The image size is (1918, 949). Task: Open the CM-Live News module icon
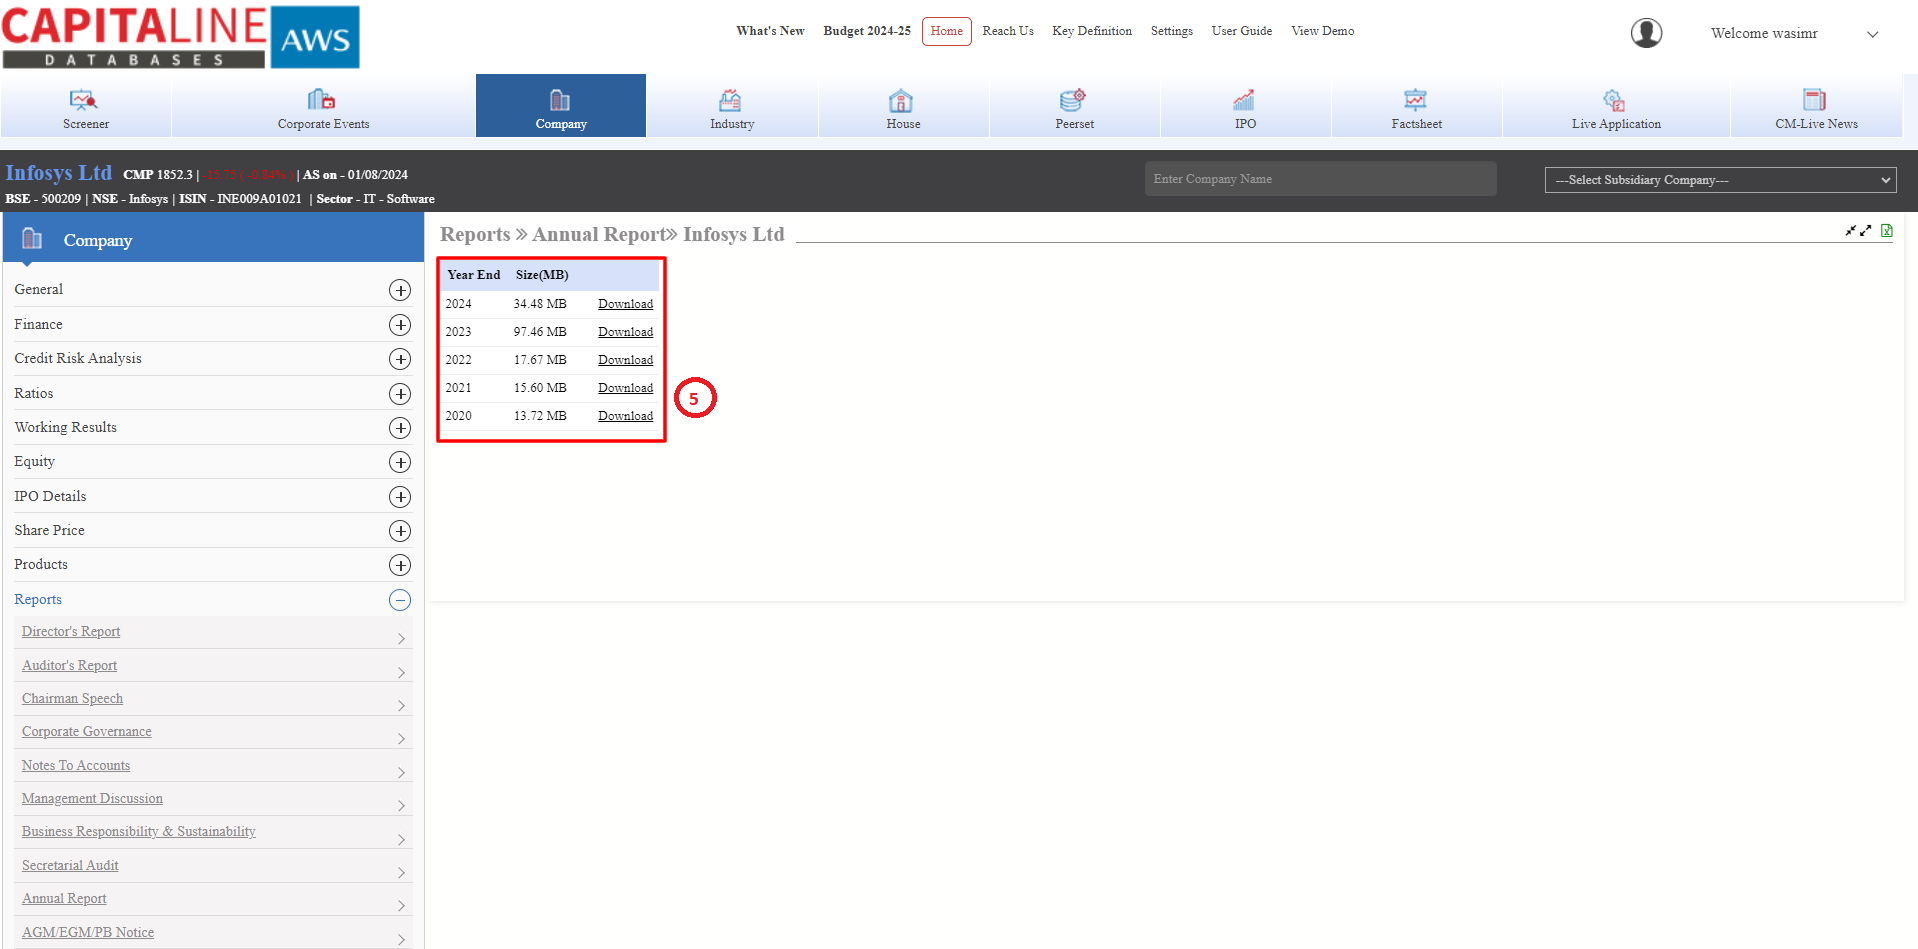(1815, 100)
